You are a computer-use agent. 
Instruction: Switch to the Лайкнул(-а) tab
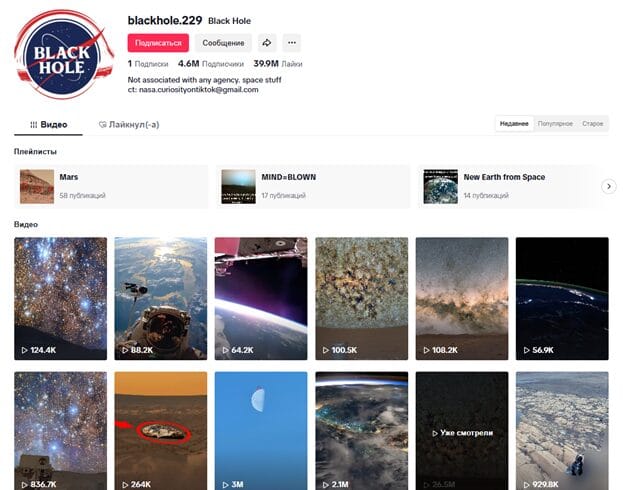[129, 125]
